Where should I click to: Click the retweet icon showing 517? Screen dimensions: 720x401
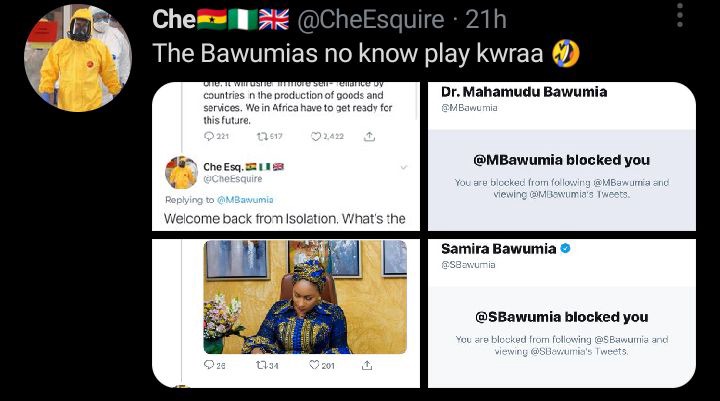262,136
